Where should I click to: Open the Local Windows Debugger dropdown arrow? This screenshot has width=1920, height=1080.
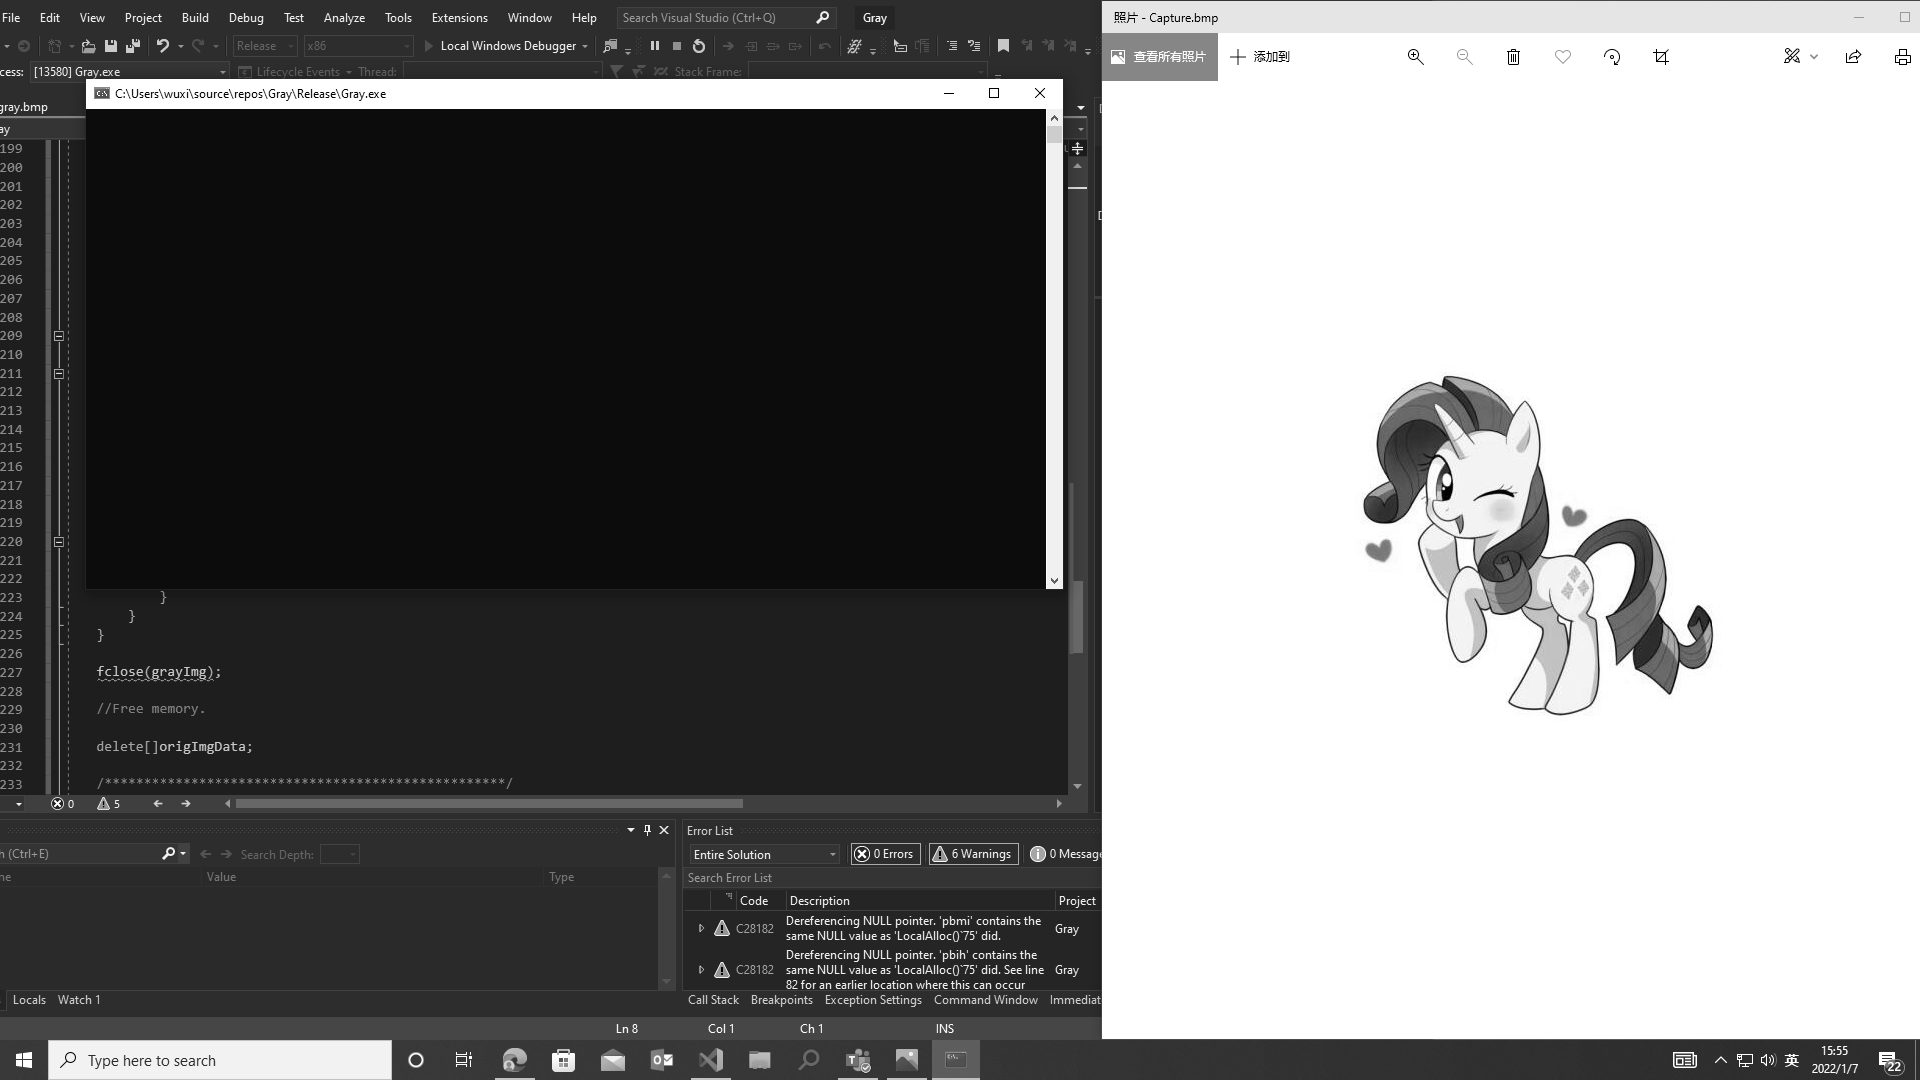[x=585, y=46]
